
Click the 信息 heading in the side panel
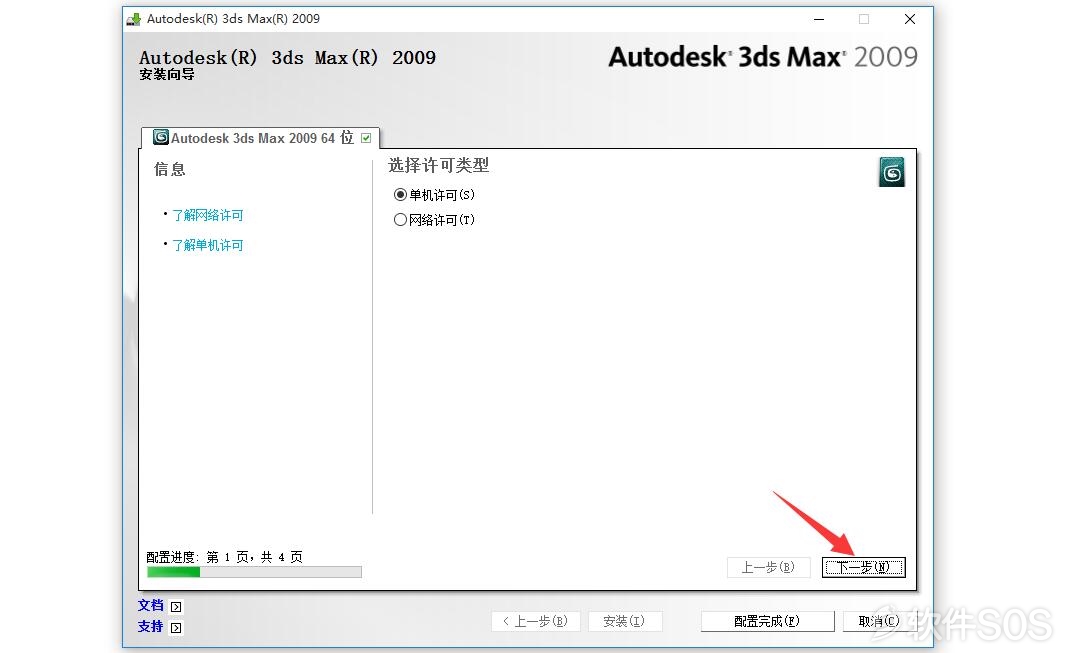click(170, 170)
